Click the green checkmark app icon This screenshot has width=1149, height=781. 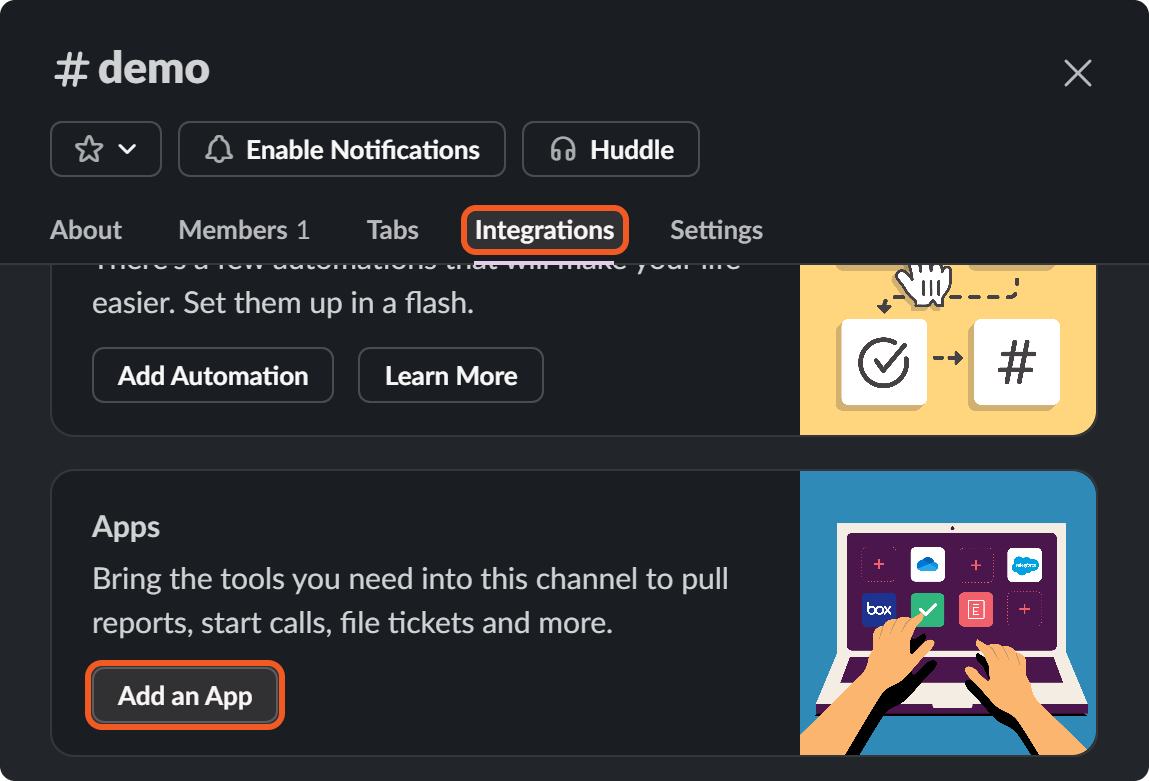pos(928,609)
